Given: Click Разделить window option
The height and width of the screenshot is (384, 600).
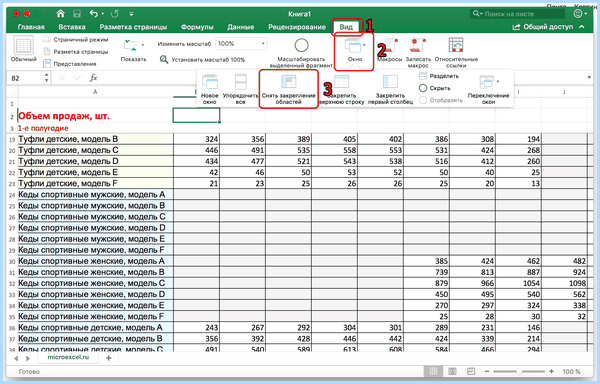Looking at the screenshot, I should [439, 76].
